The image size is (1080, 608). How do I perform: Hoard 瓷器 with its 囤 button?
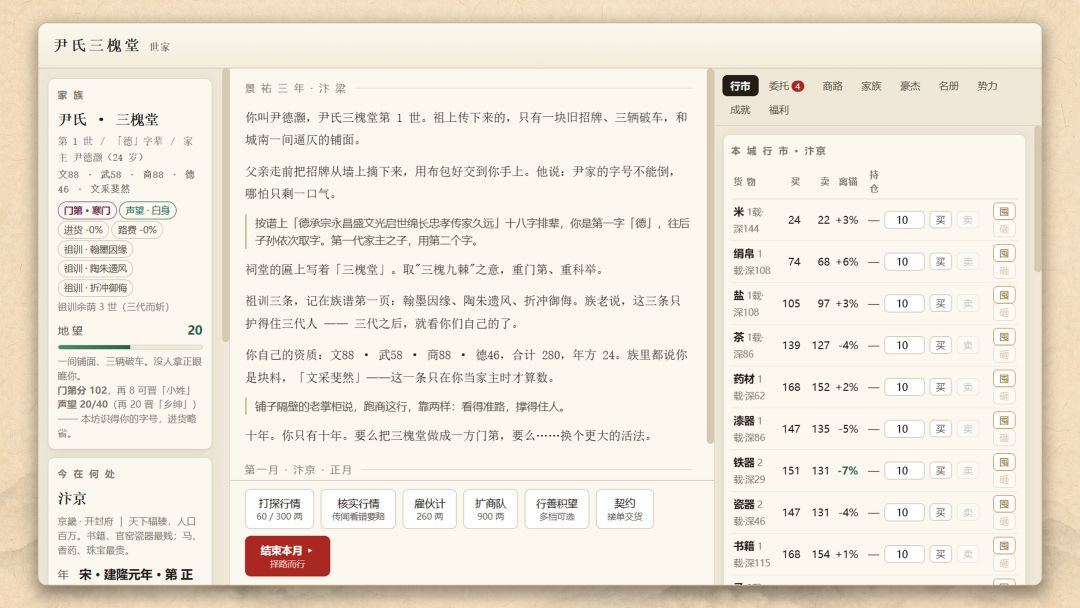[x=1004, y=504]
